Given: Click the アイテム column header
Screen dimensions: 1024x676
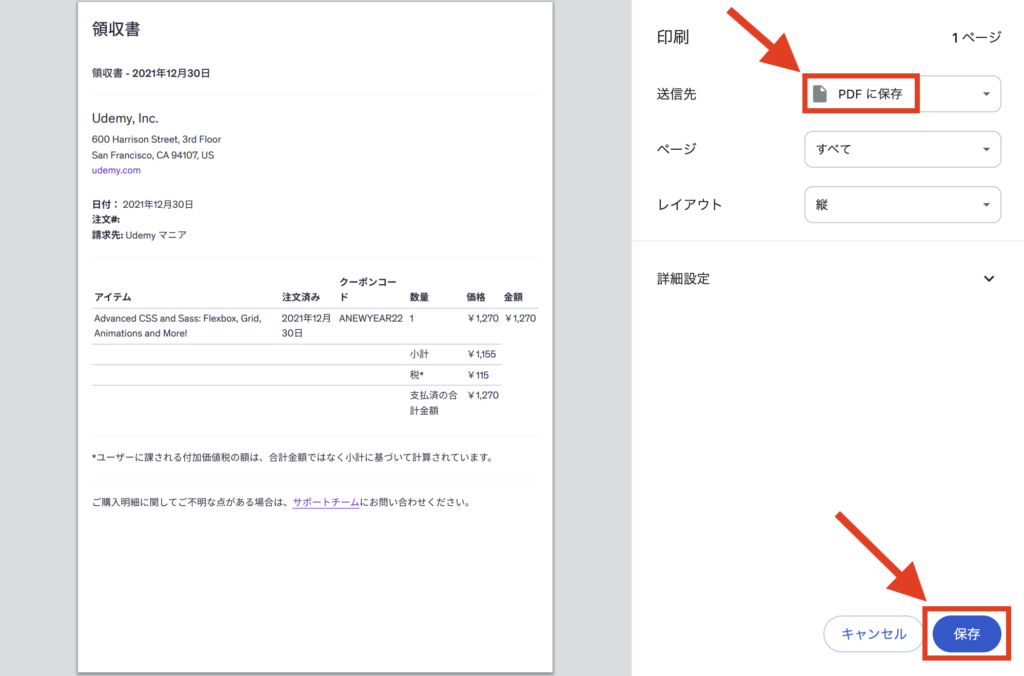Looking at the screenshot, I should coord(113,297).
